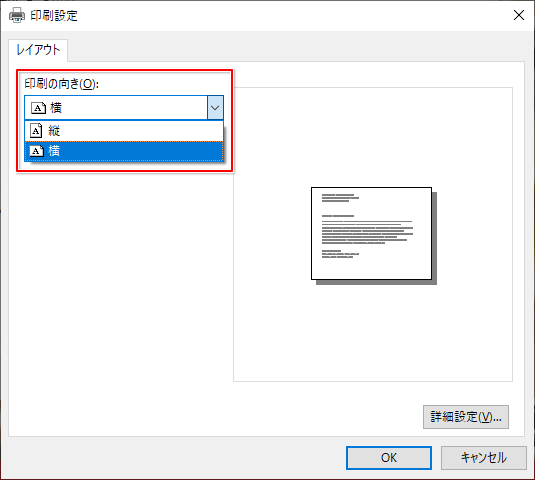Pick the highlighted 横 option in the list

(x=124, y=151)
